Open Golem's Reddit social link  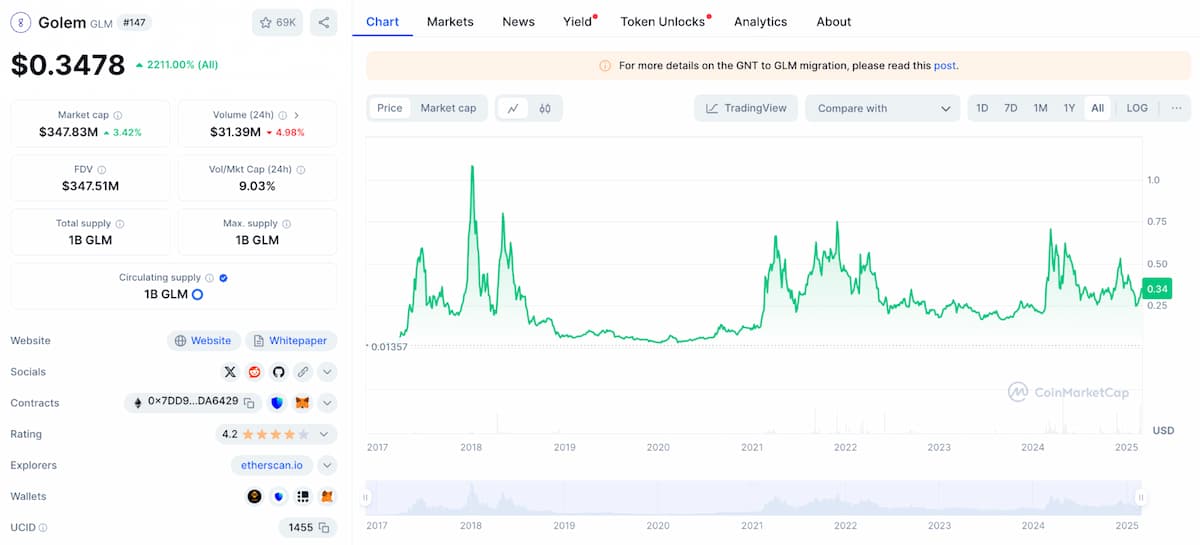point(254,372)
